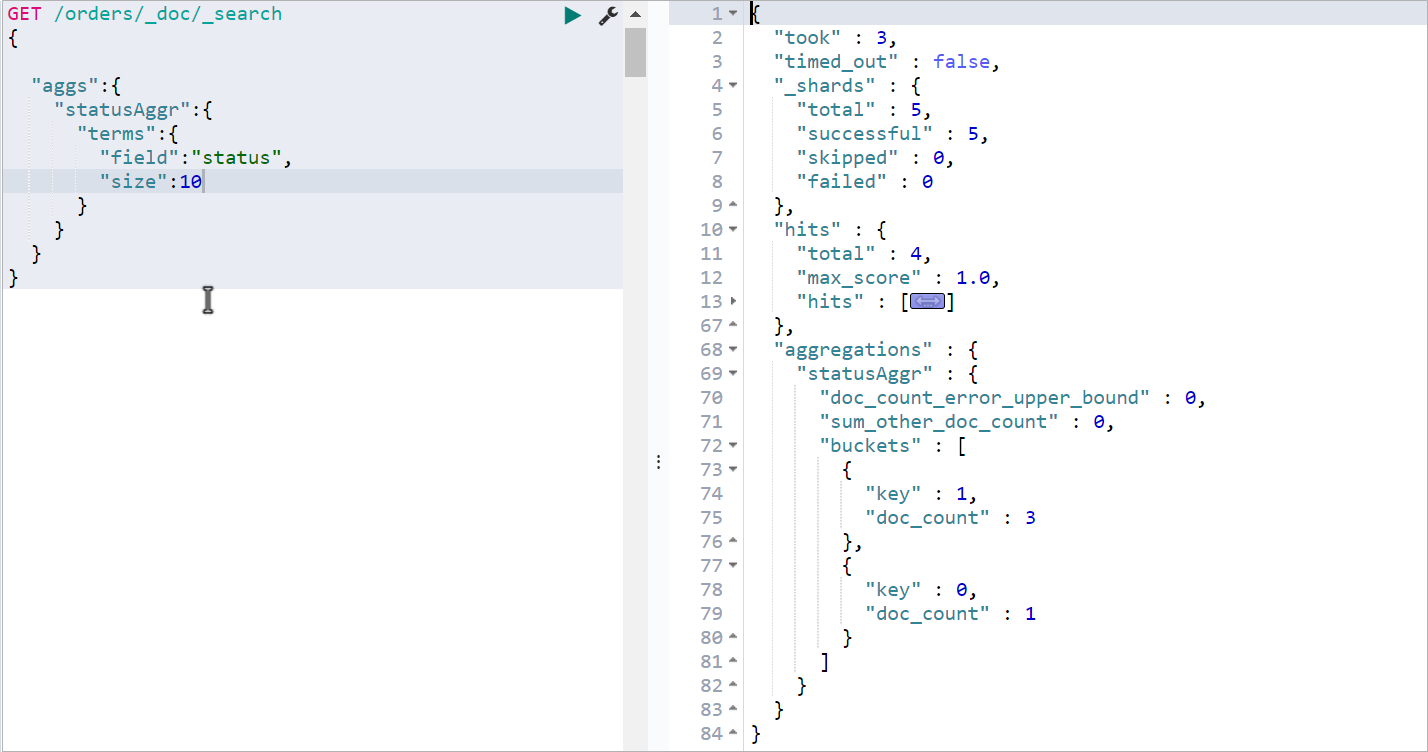The height and width of the screenshot is (752, 1428).
Task: Click the "doc_count_error_upper_bound" key
Action: pos(985,398)
